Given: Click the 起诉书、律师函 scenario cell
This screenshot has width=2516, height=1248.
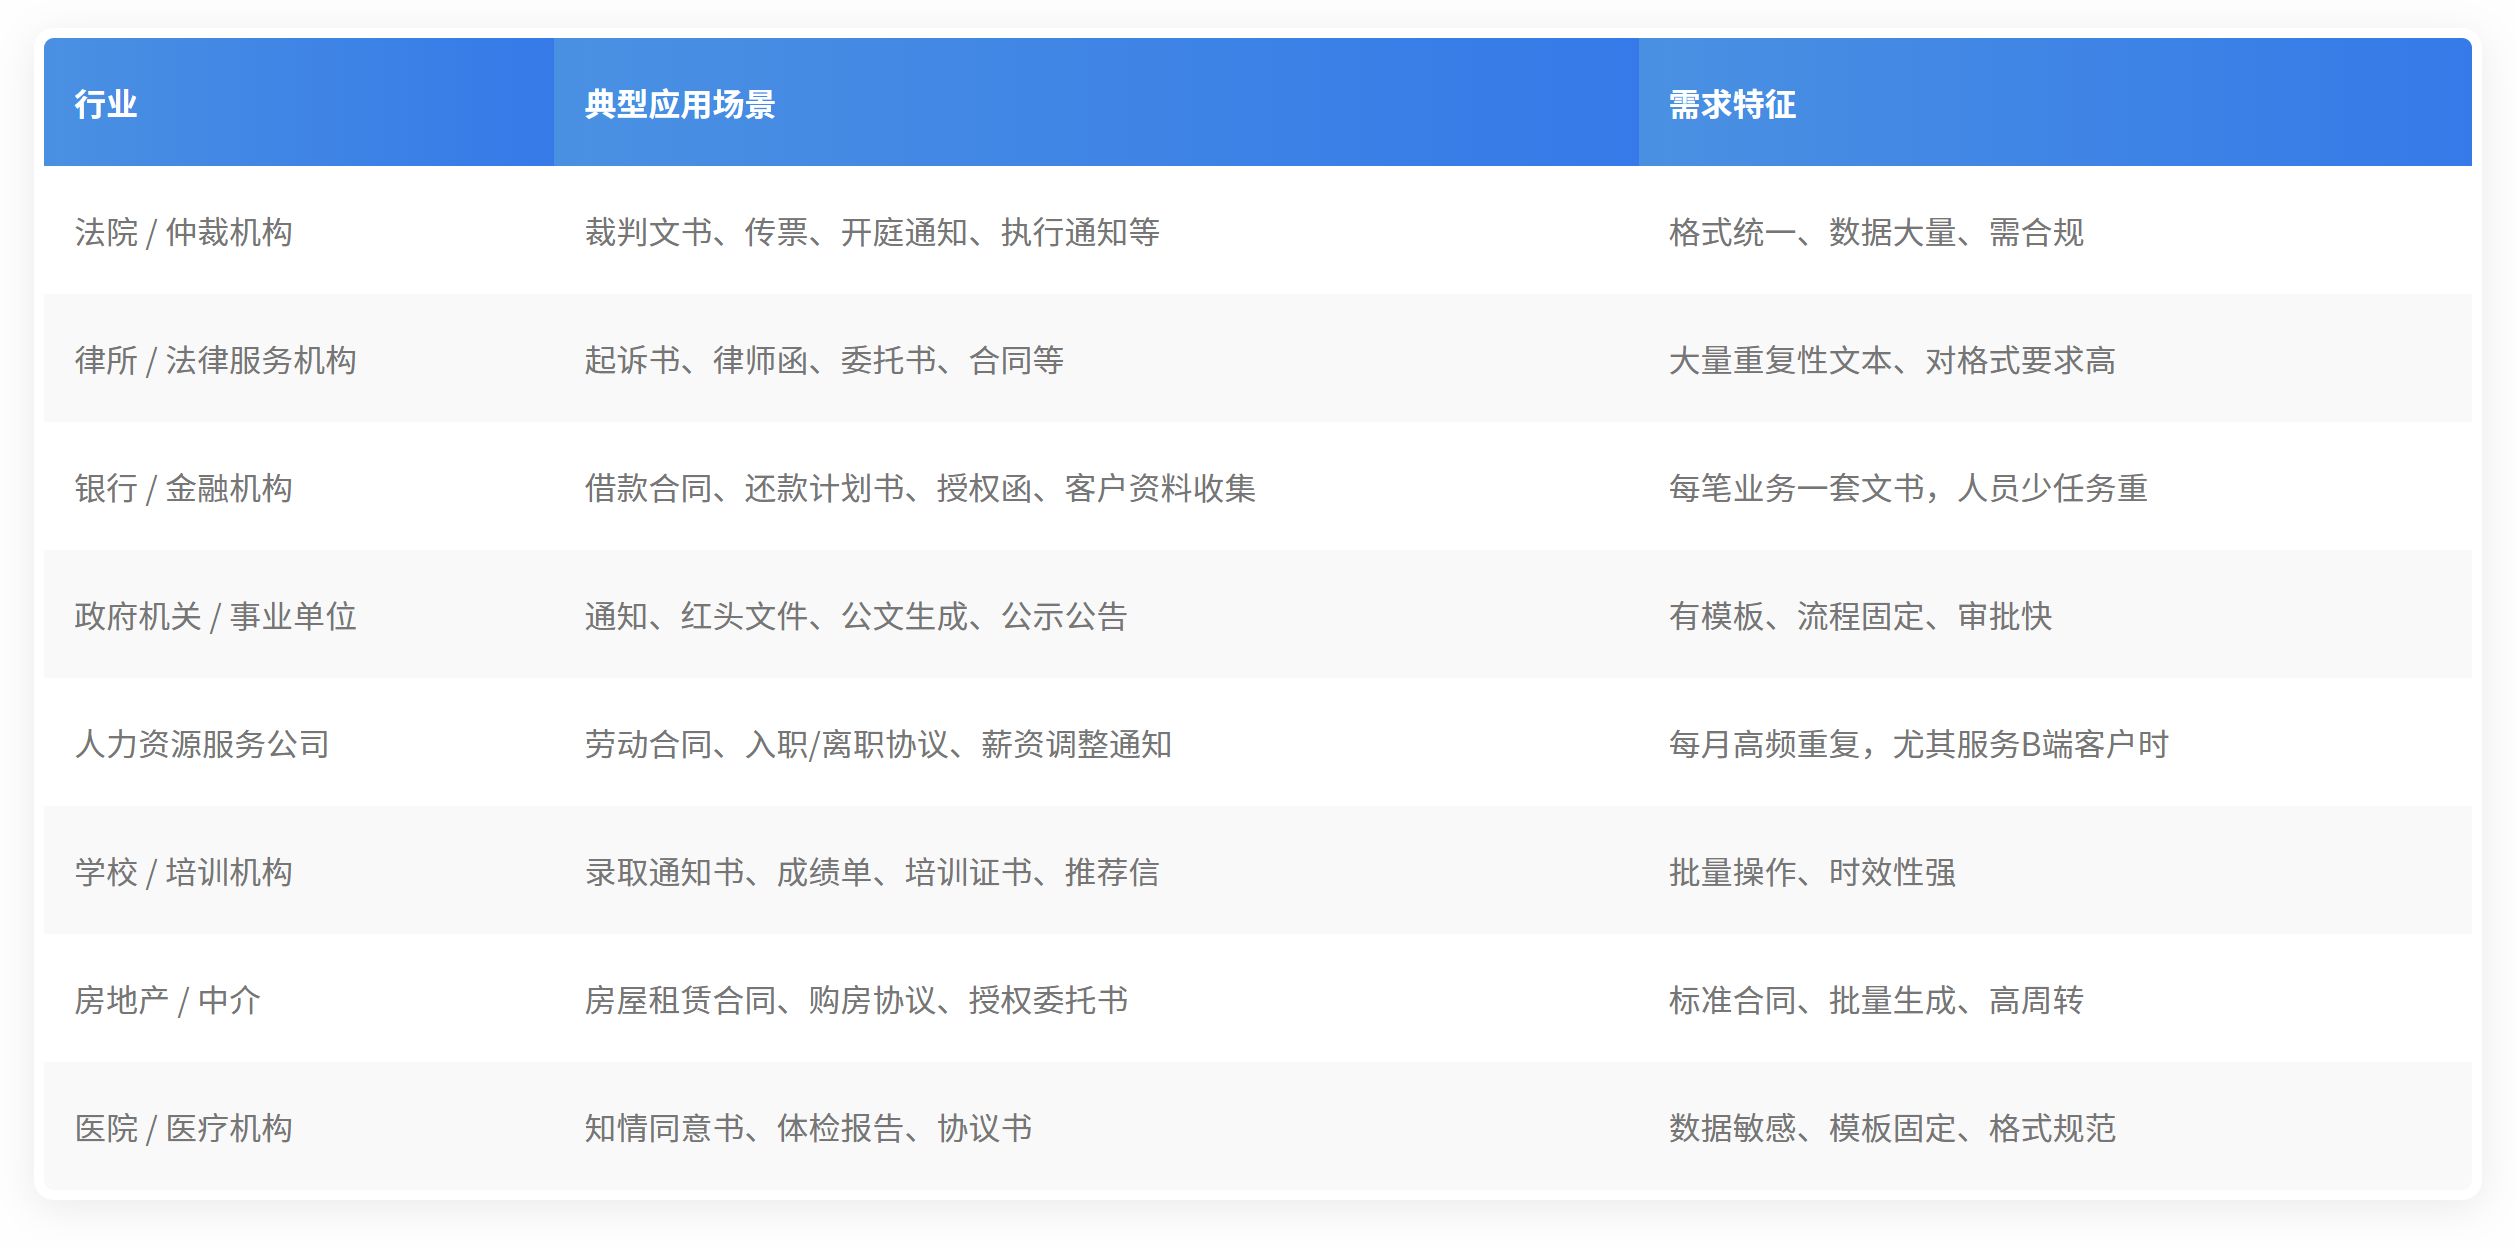Looking at the screenshot, I should pos(824,360).
